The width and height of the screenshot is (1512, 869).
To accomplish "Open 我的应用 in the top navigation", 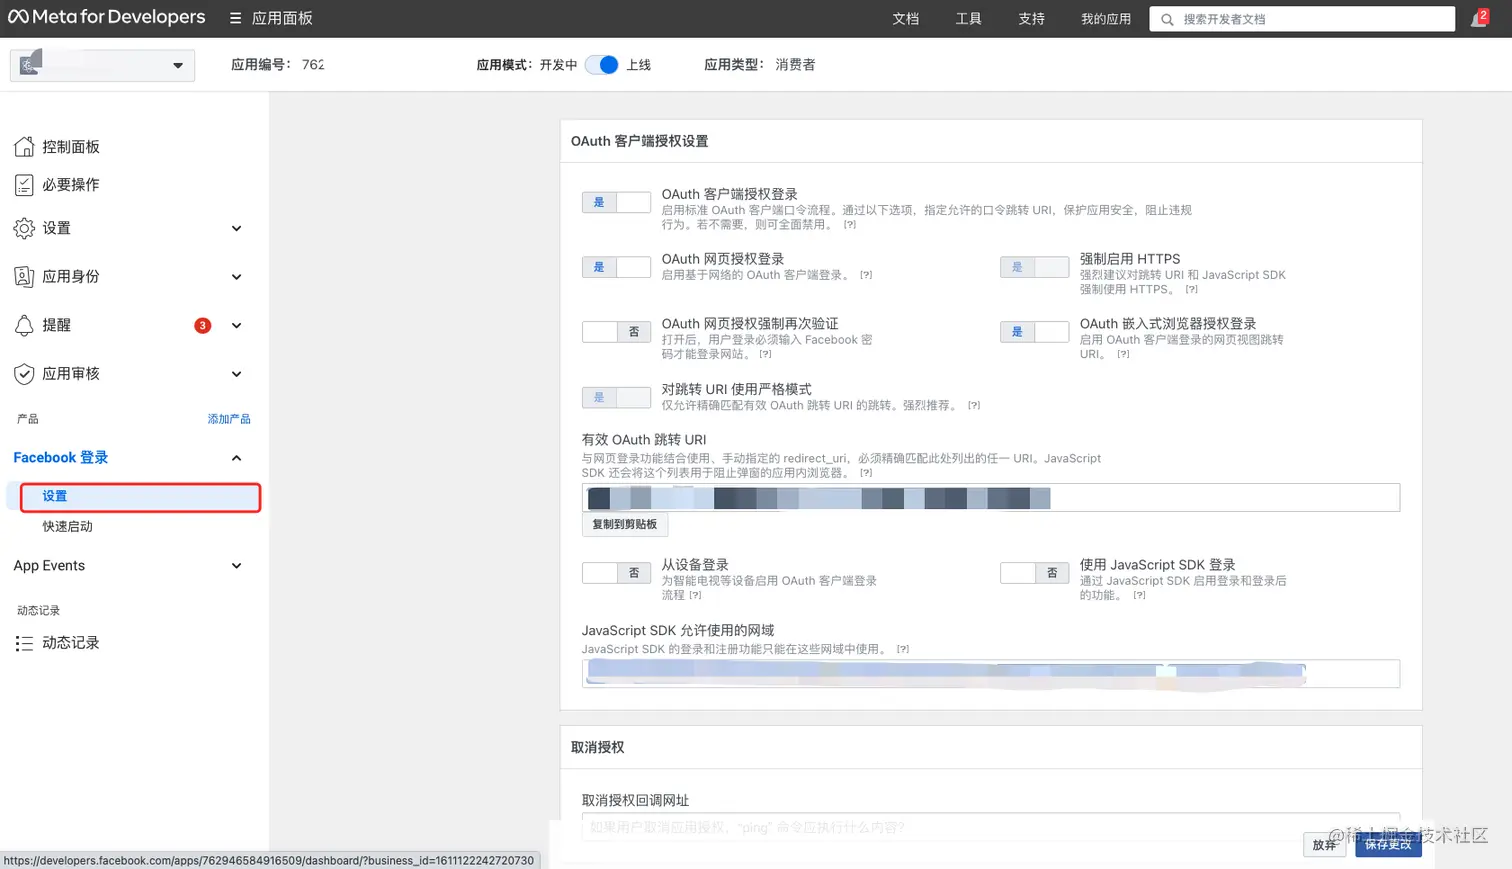I will coord(1105,19).
